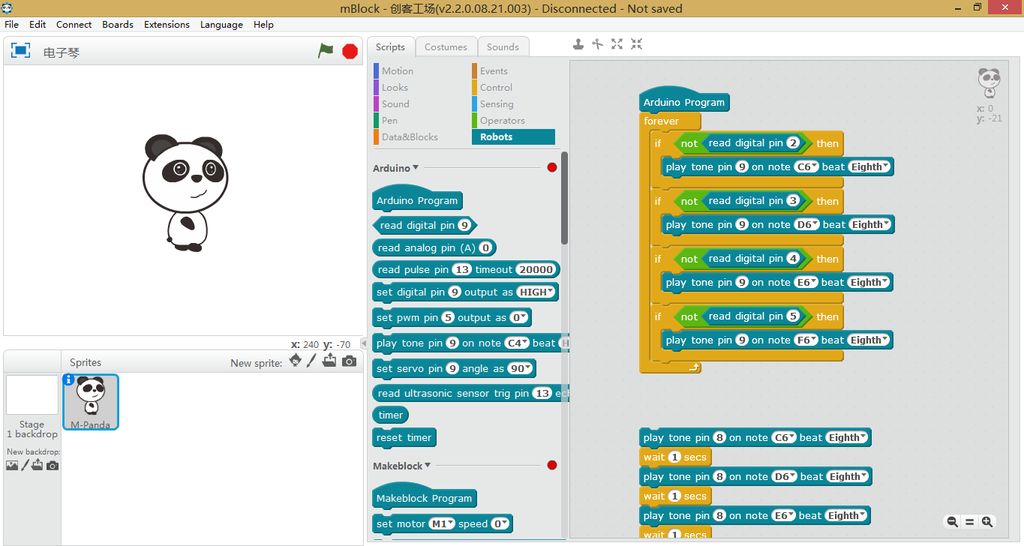Open pwm output value dropdown

(519, 318)
